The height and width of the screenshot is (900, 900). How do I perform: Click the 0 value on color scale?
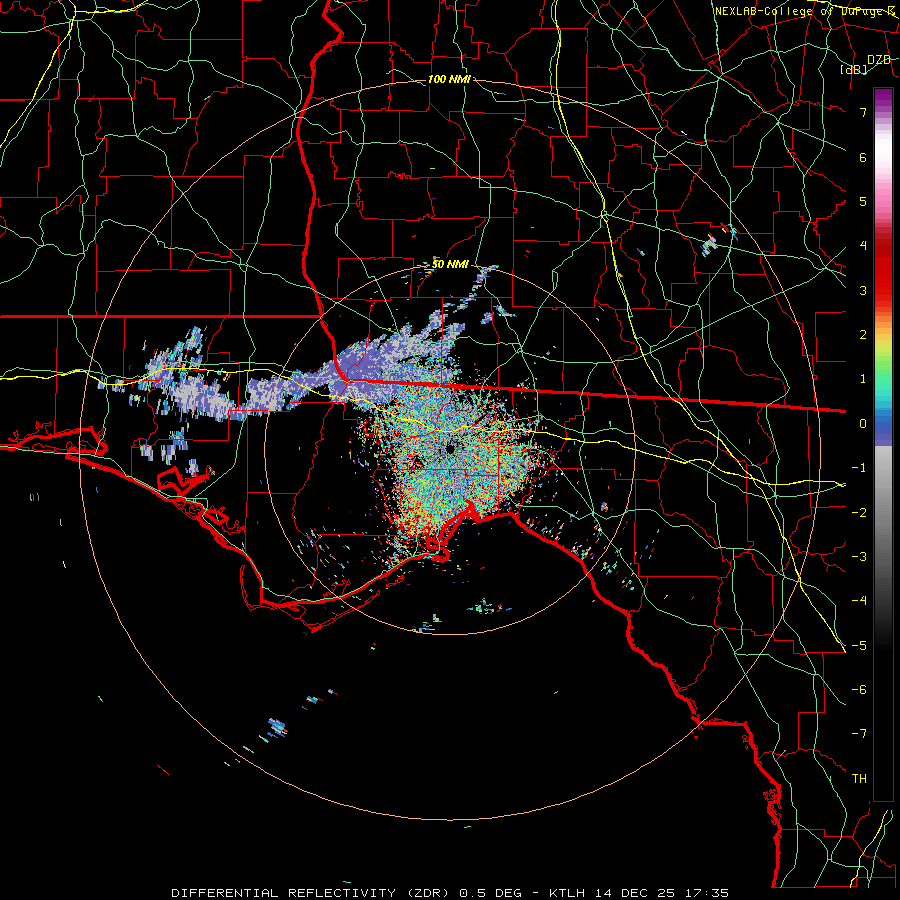coord(863,423)
